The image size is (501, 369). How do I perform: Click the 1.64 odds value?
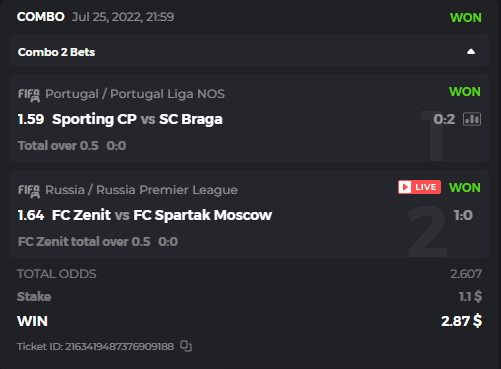tap(31, 215)
